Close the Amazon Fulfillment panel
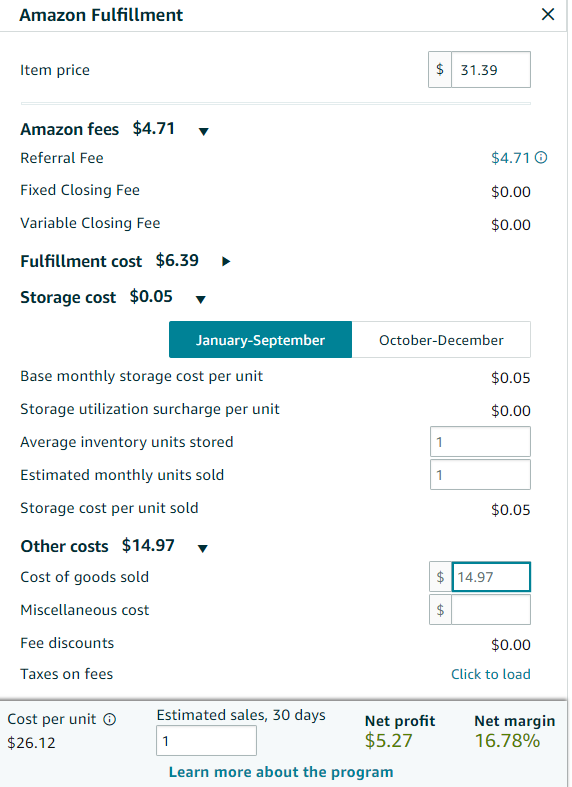 548,14
